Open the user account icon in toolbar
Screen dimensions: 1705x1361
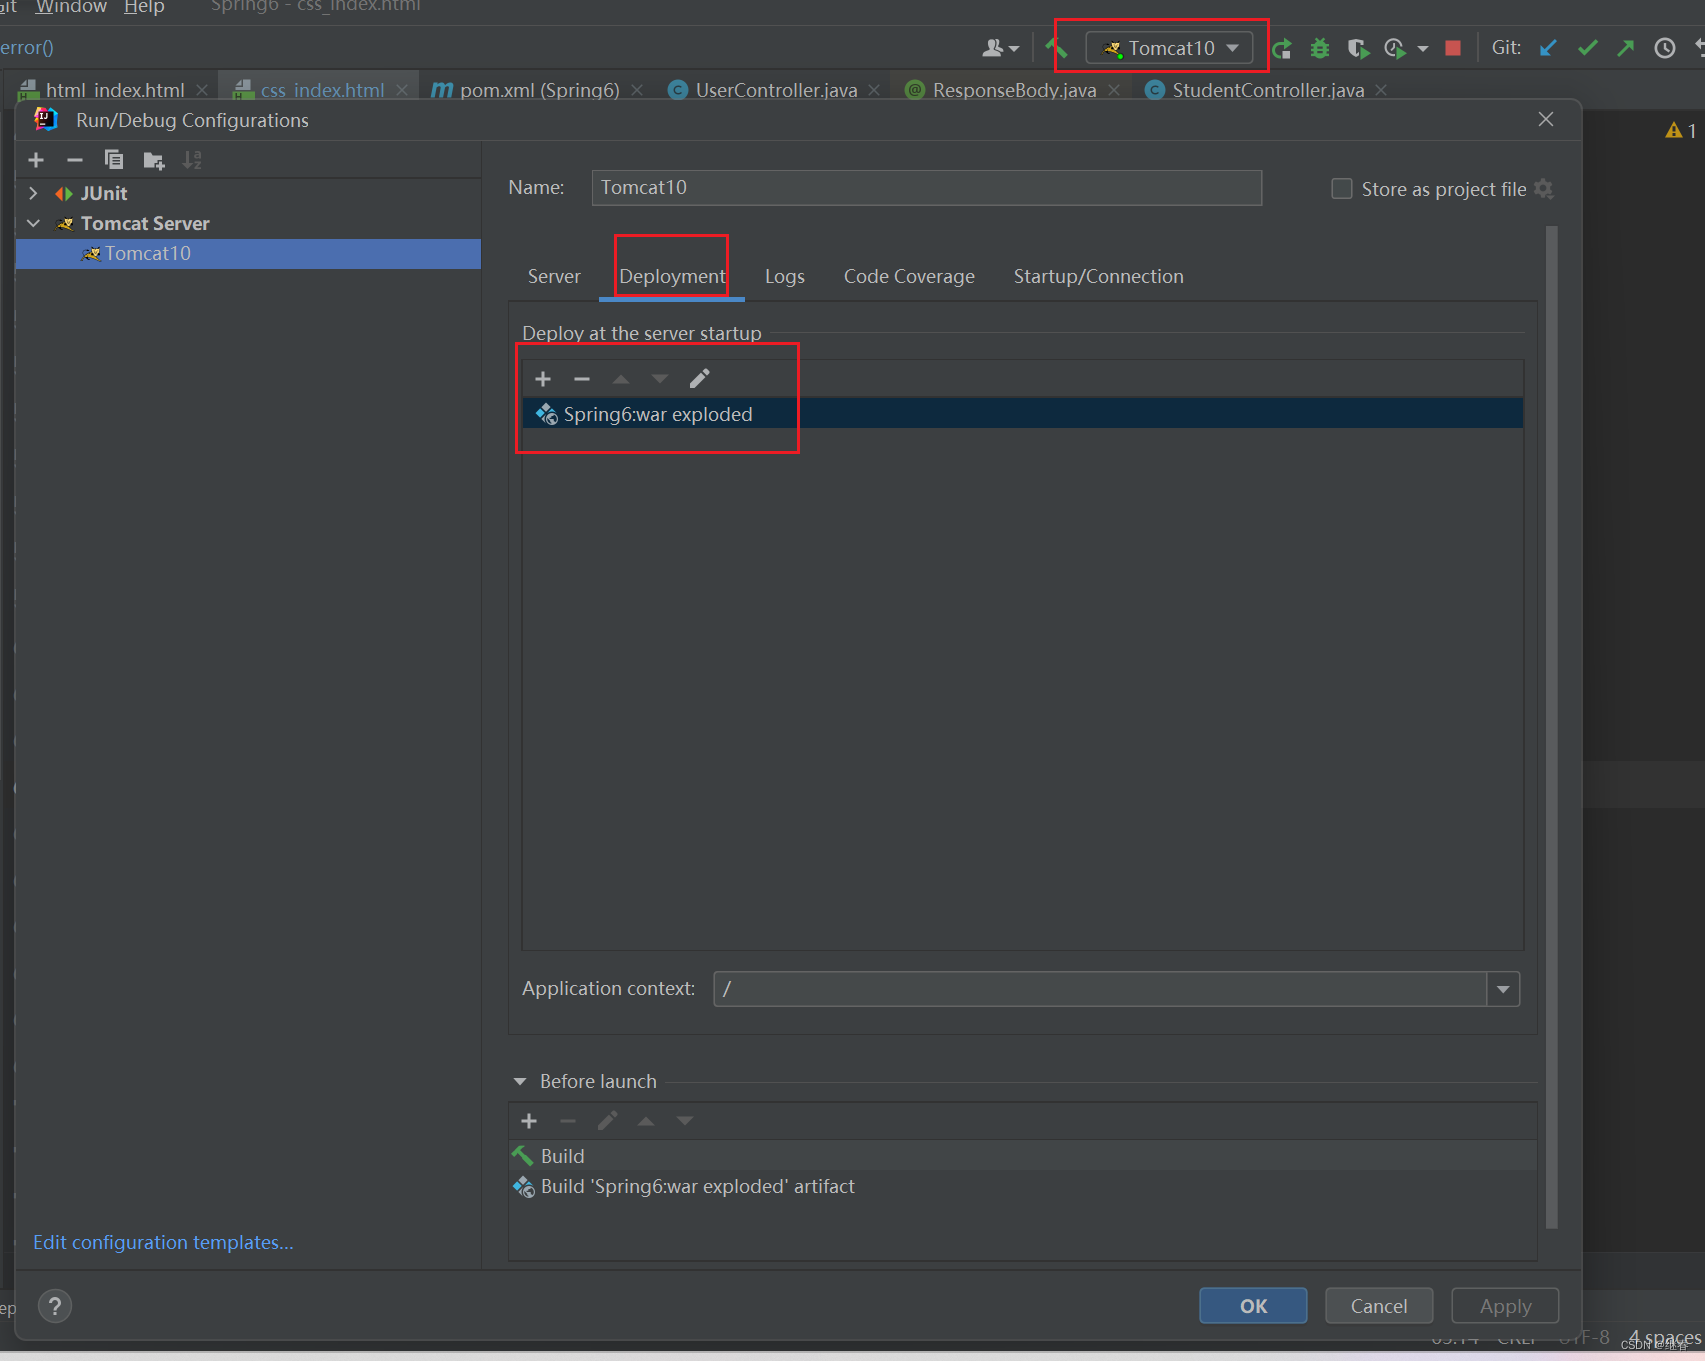pyautogui.click(x=1000, y=48)
